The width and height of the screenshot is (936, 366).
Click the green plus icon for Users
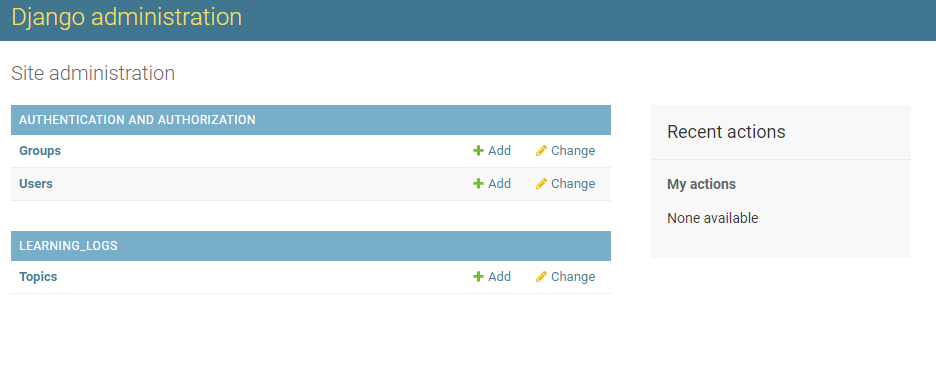pyautogui.click(x=478, y=184)
